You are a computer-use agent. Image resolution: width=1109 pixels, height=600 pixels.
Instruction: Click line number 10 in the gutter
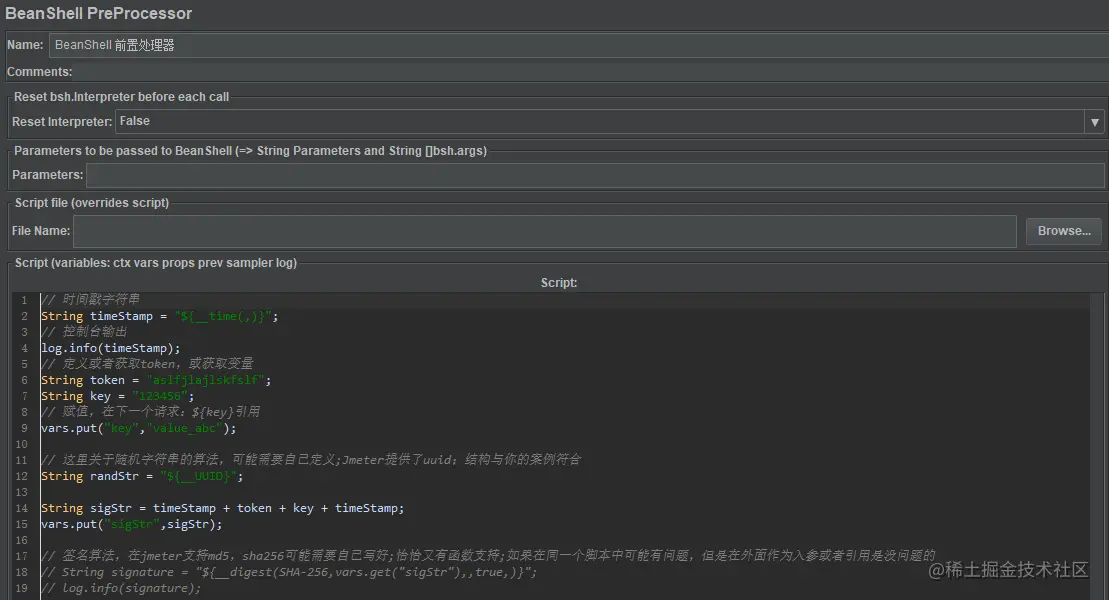(22, 444)
